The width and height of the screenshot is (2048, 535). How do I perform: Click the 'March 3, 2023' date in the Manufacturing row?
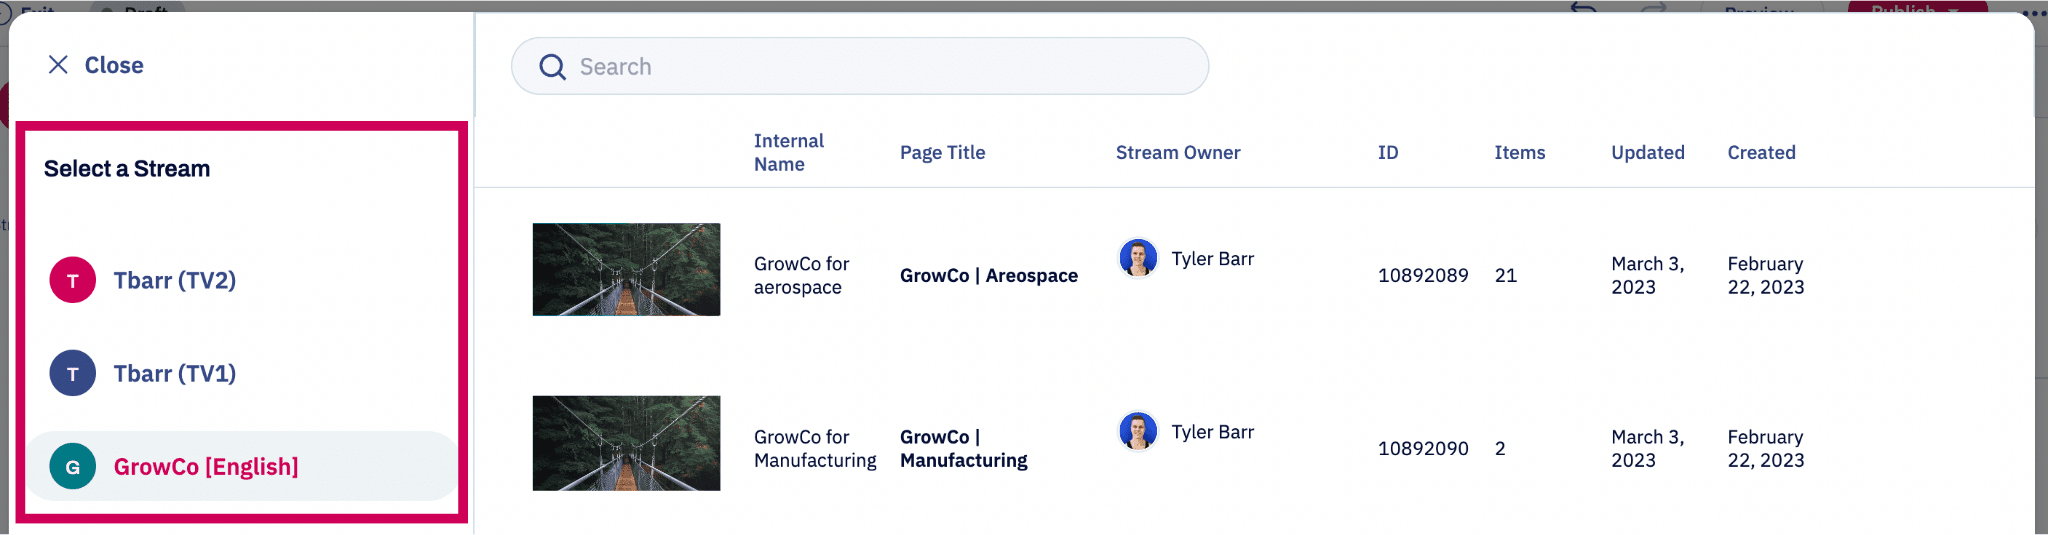click(x=1648, y=448)
